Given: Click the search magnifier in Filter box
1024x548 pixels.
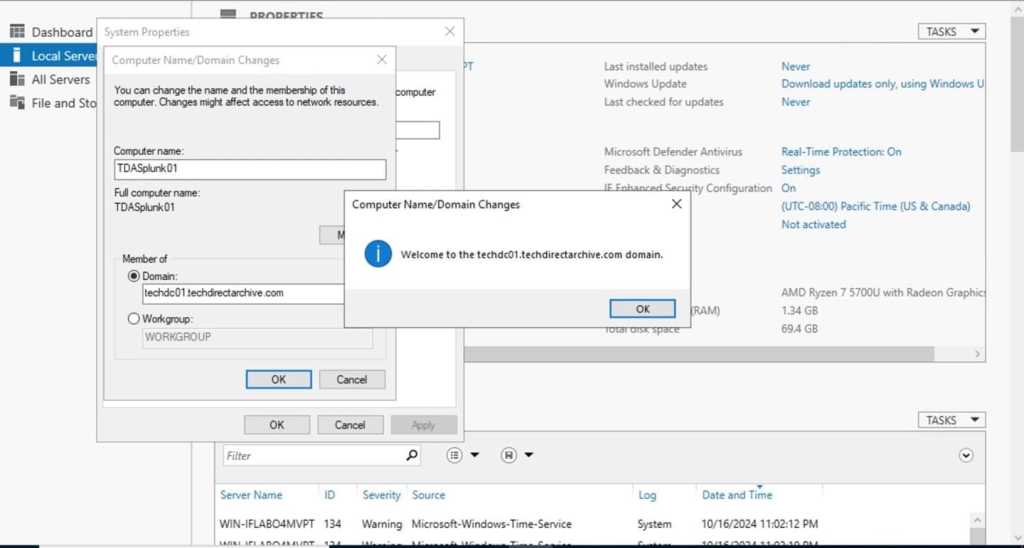Looking at the screenshot, I should pos(412,455).
